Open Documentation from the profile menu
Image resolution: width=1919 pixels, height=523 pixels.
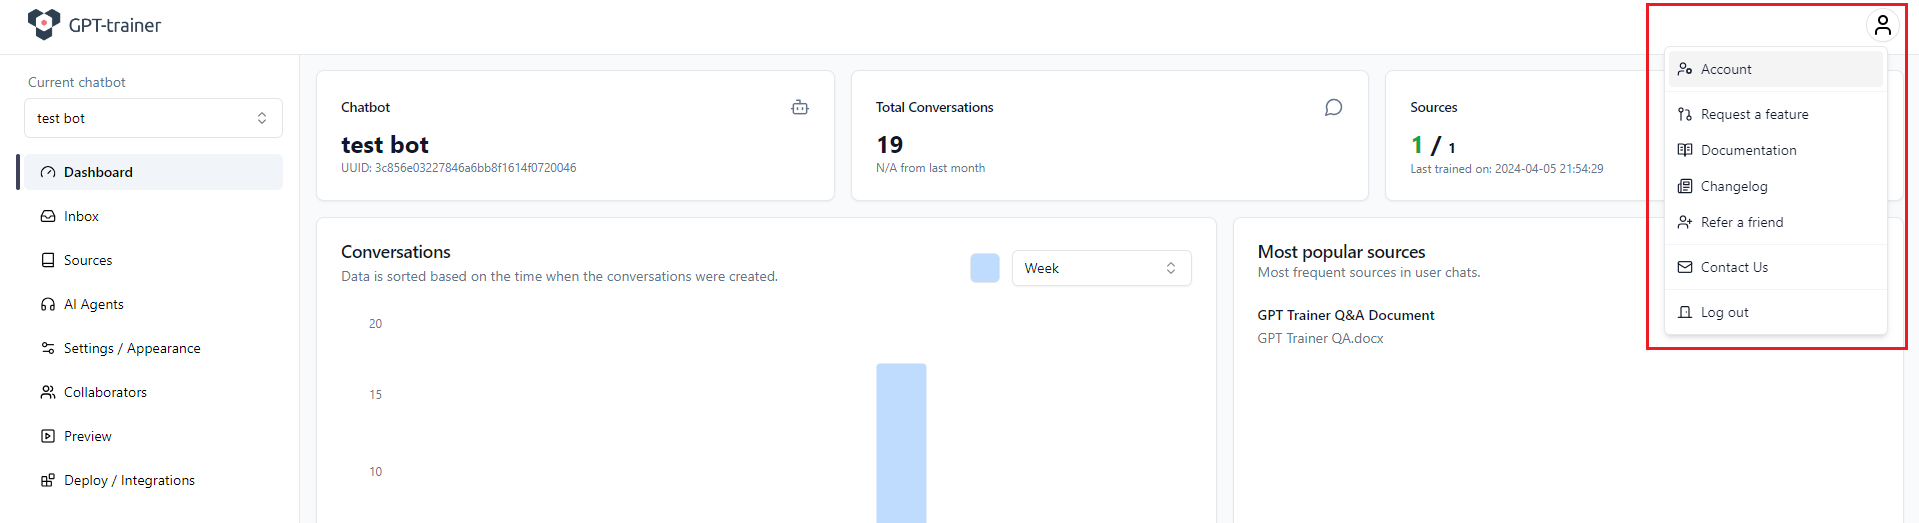[1775, 150]
